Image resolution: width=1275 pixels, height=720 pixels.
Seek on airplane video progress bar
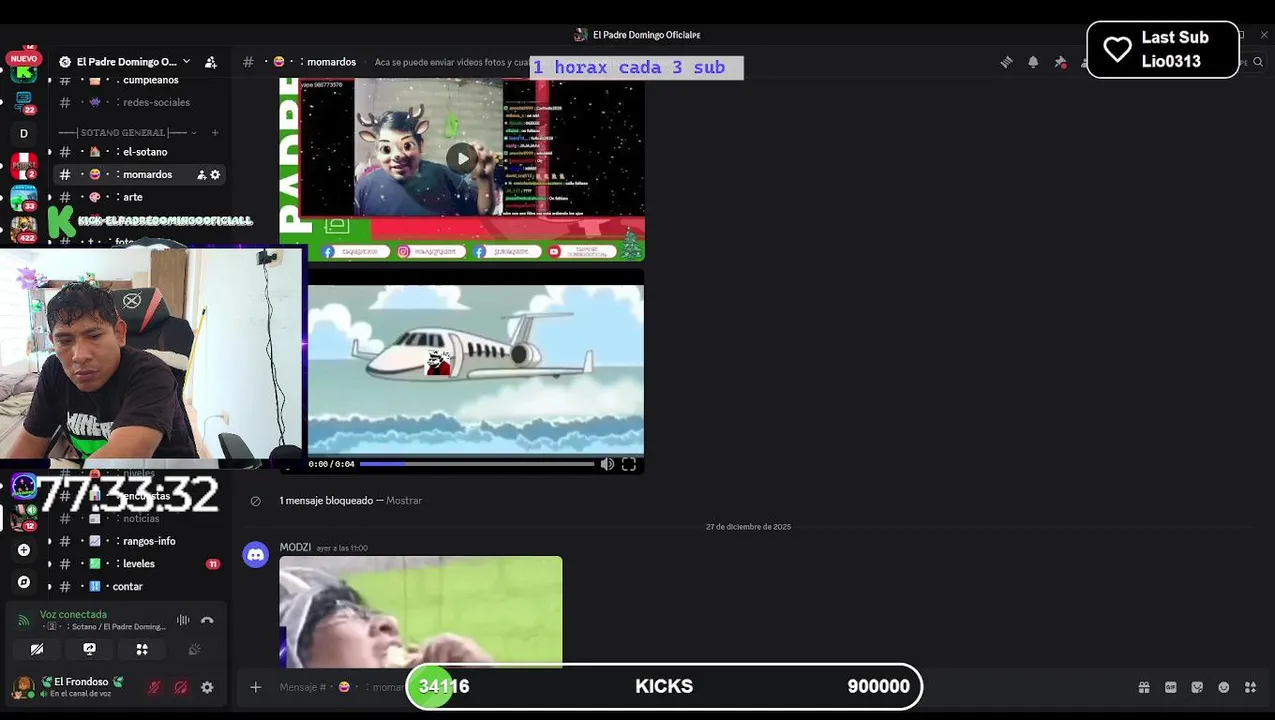point(477,464)
